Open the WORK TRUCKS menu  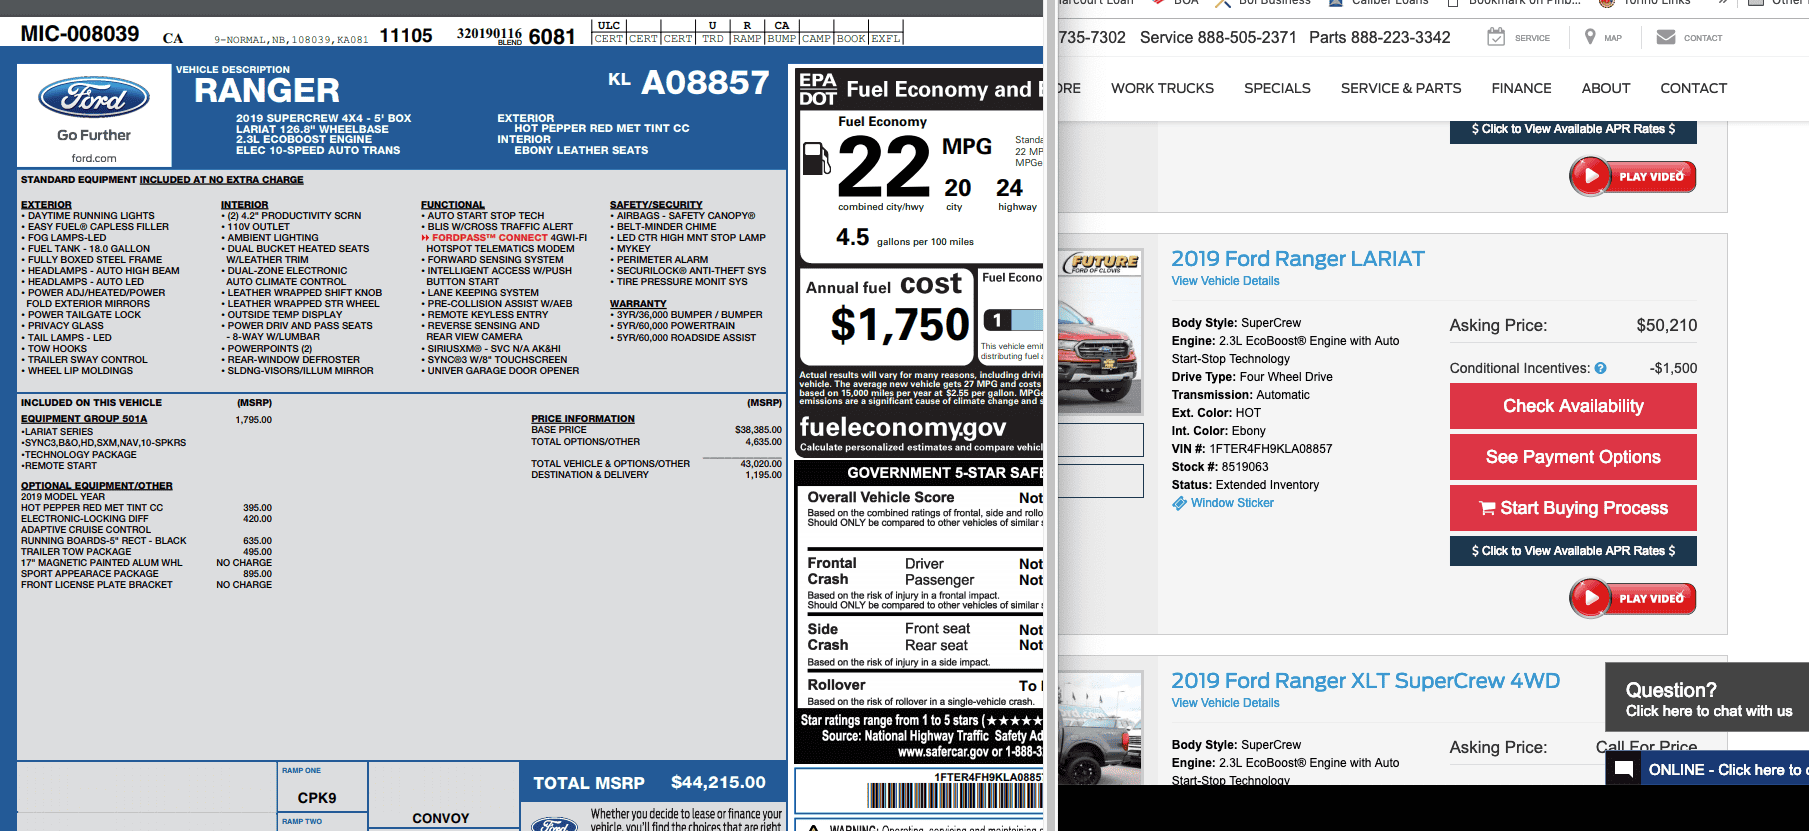1162,88
